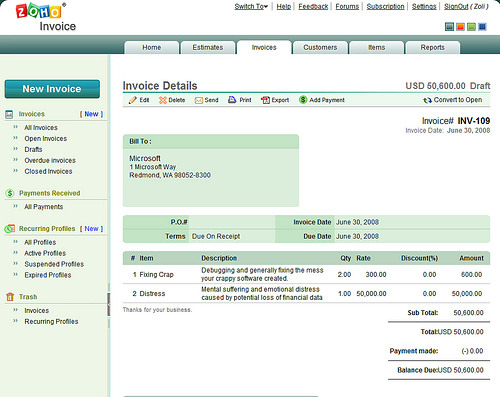This screenshot has height=397, width=500.
Task: Open Invoices under Trash
Action: pos(36,310)
